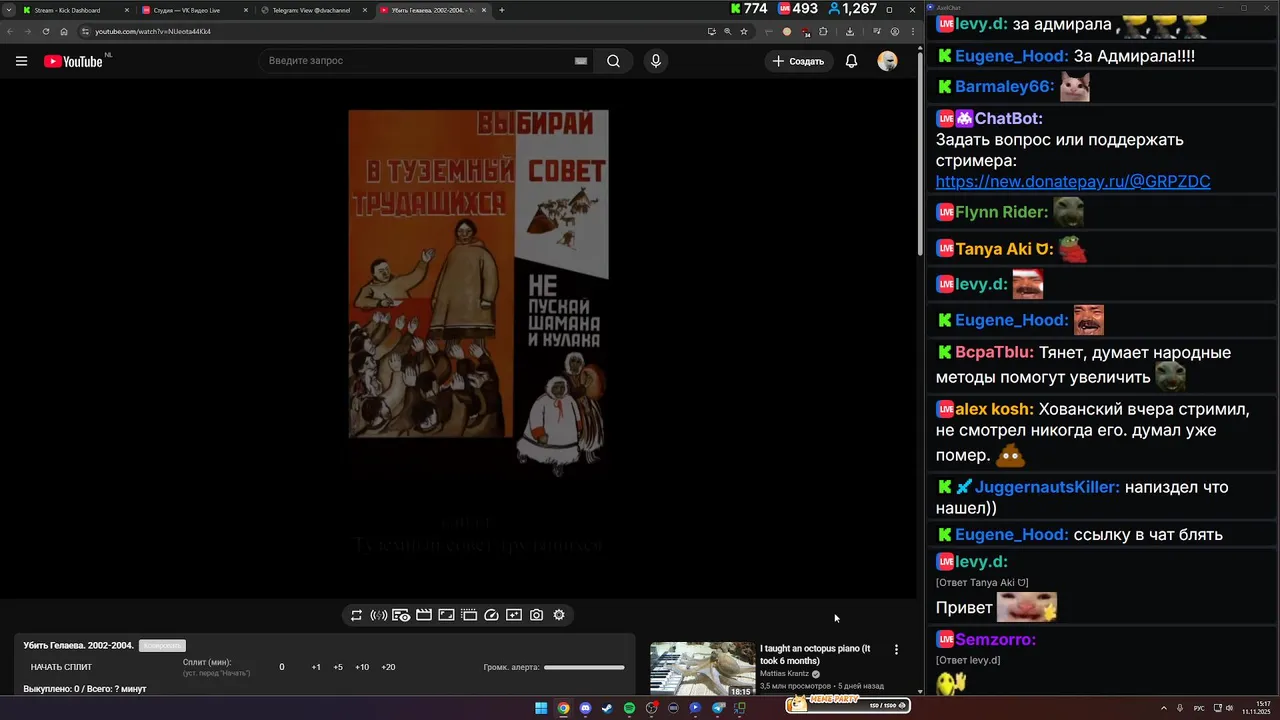Click the loop icon in player toolbar
Image resolution: width=1280 pixels, height=720 pixels.
pos(356,615)
